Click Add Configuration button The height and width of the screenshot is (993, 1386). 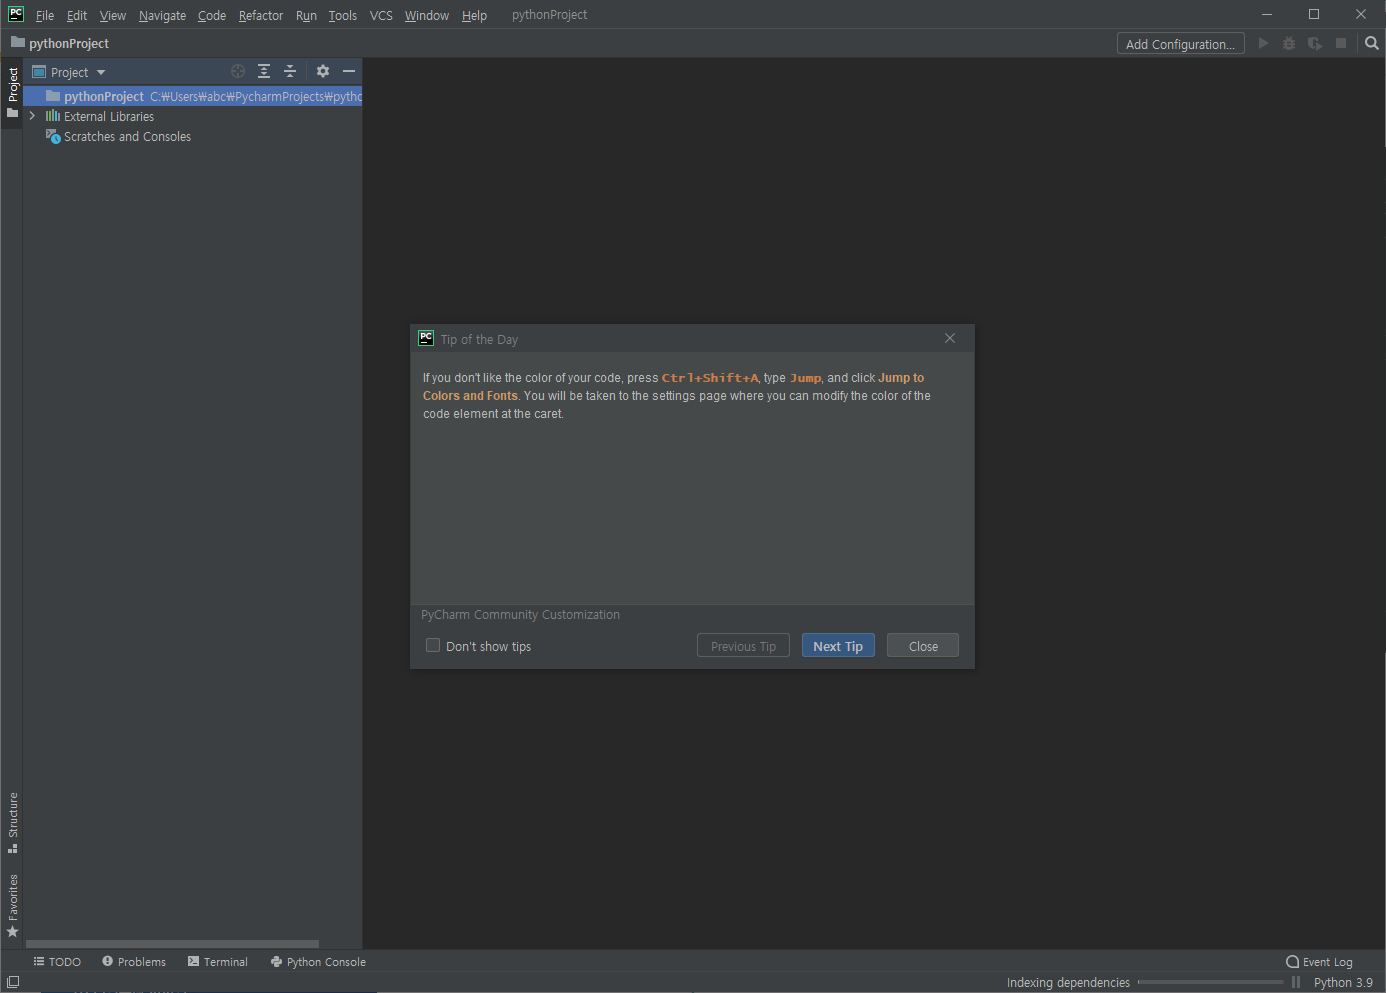click(1181, 44)
